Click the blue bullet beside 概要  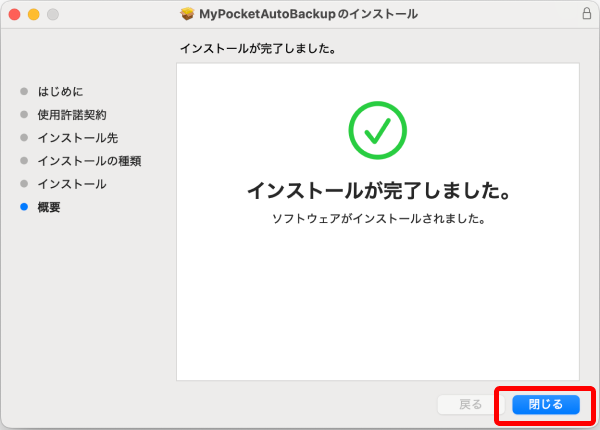point(24,207)
